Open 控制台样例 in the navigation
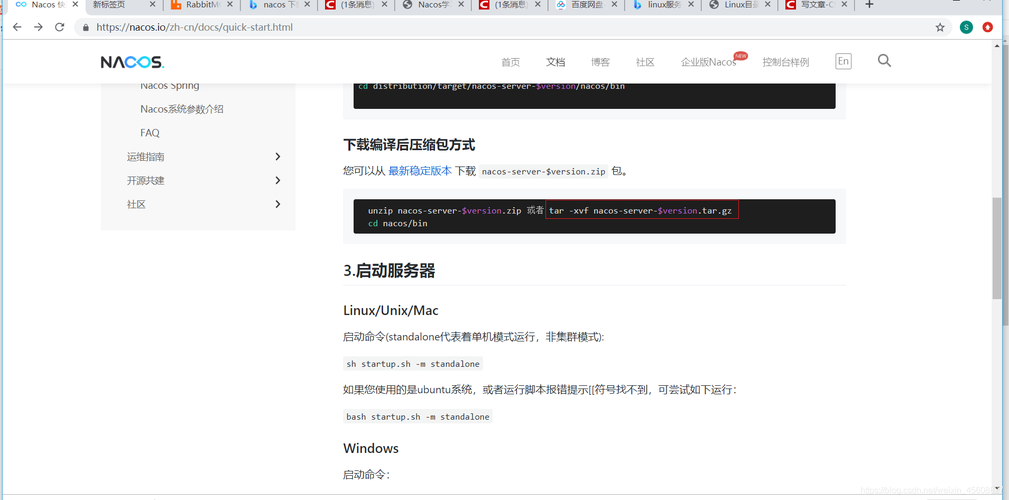 (x=786, y=62)
